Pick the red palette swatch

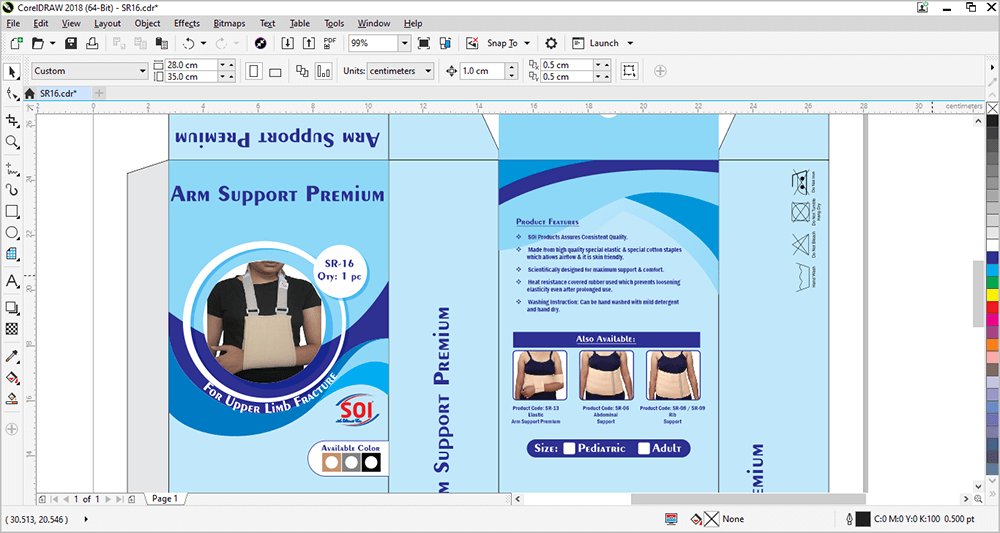click(x=992, y=307)
